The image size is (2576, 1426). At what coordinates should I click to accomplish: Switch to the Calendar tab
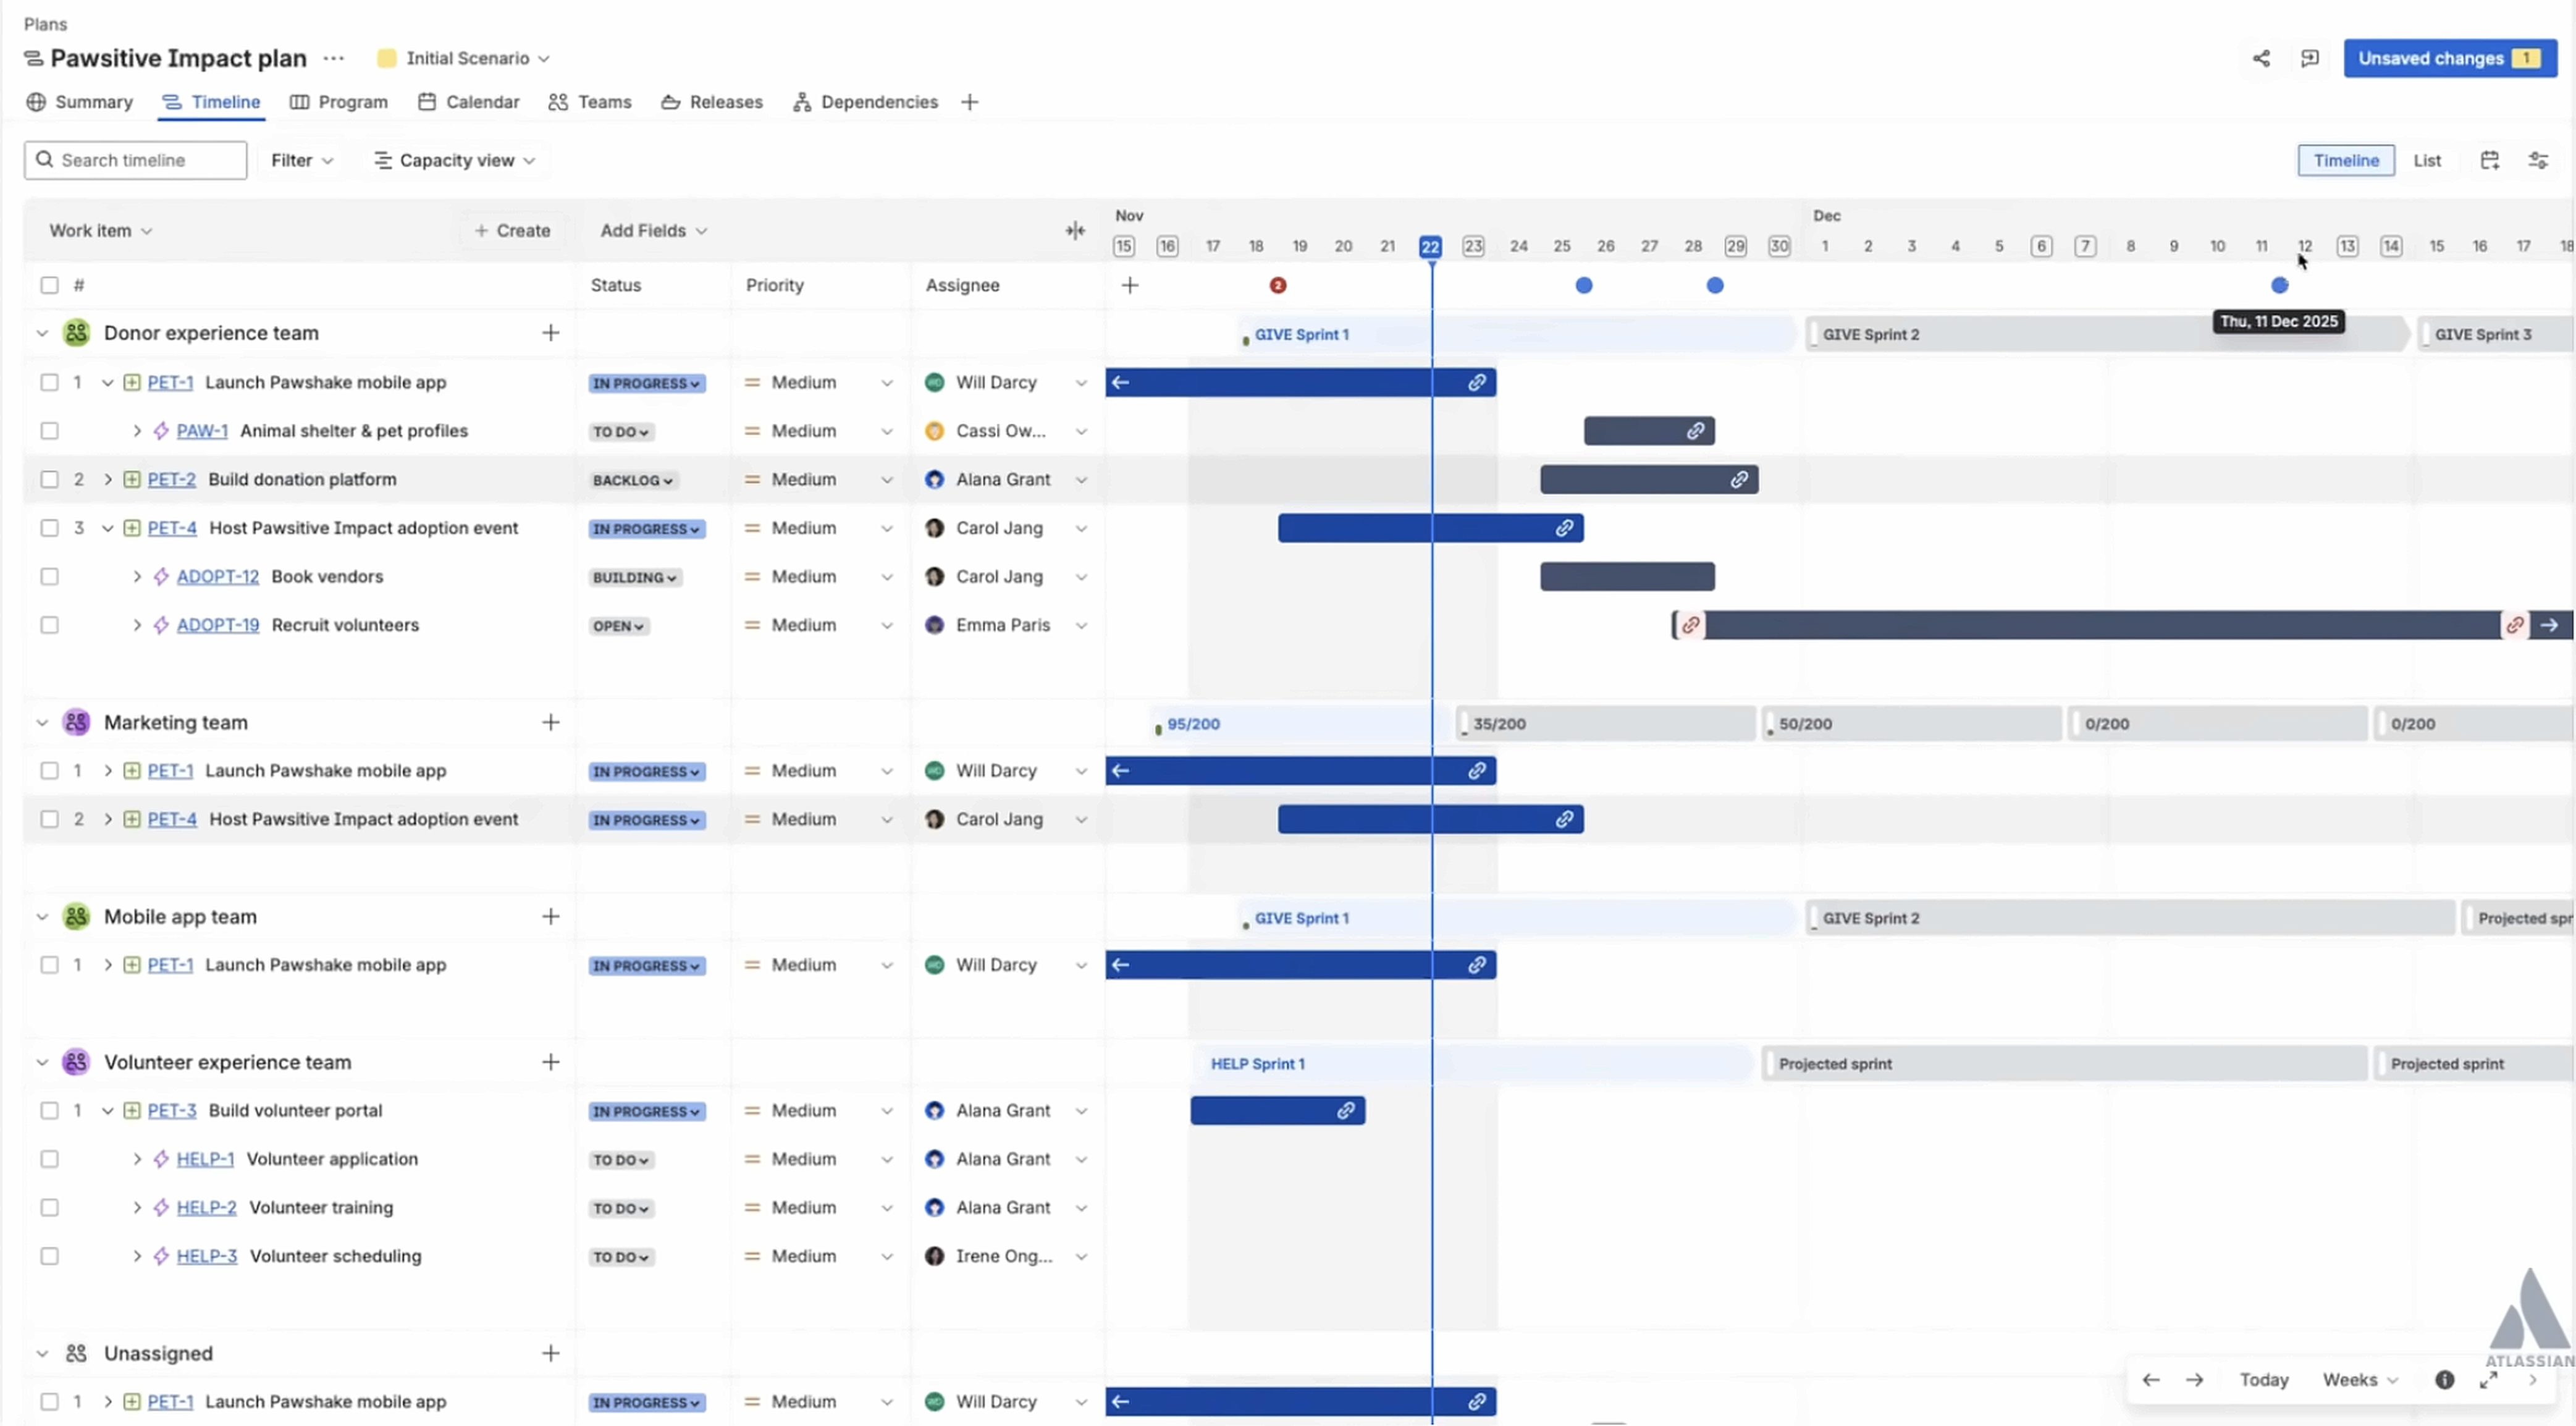click(469, 102)
